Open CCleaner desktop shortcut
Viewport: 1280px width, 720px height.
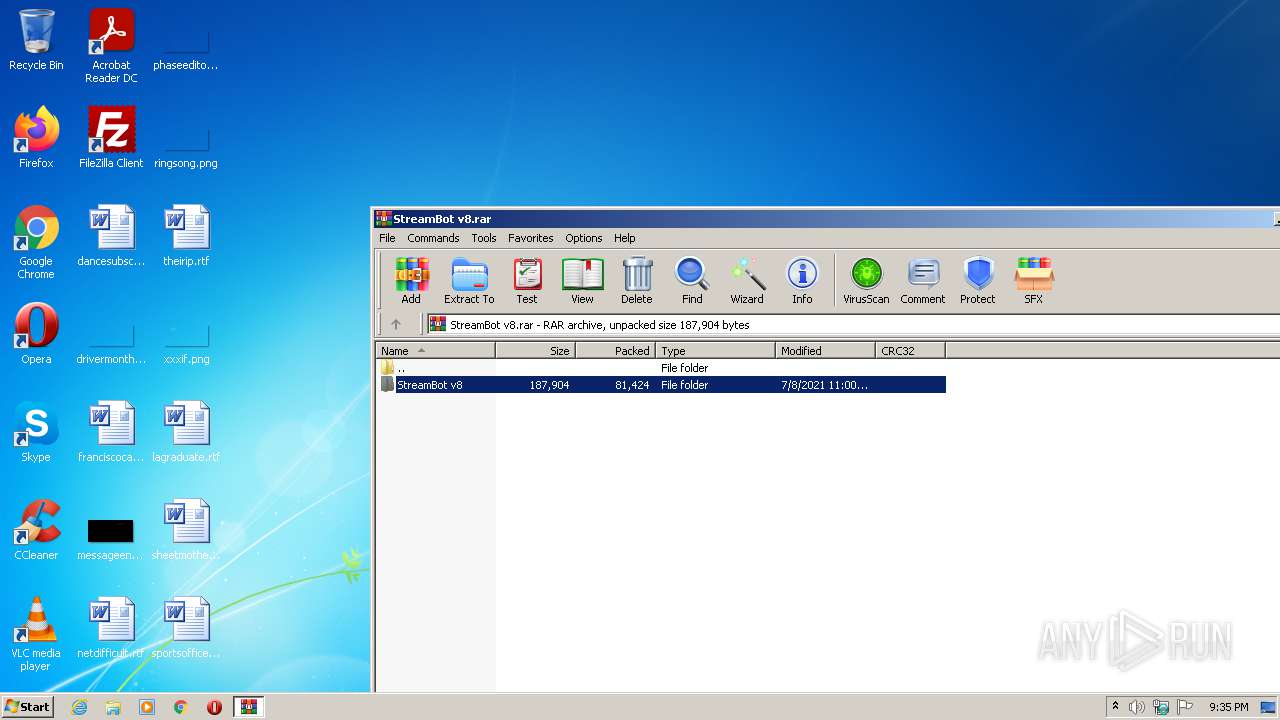click(36, 530)
